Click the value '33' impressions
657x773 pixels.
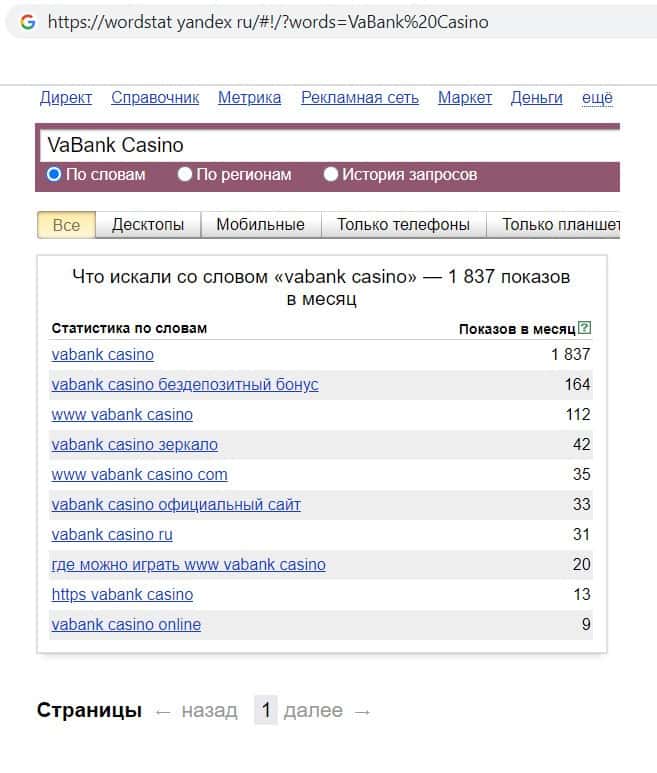pos(582,505)
